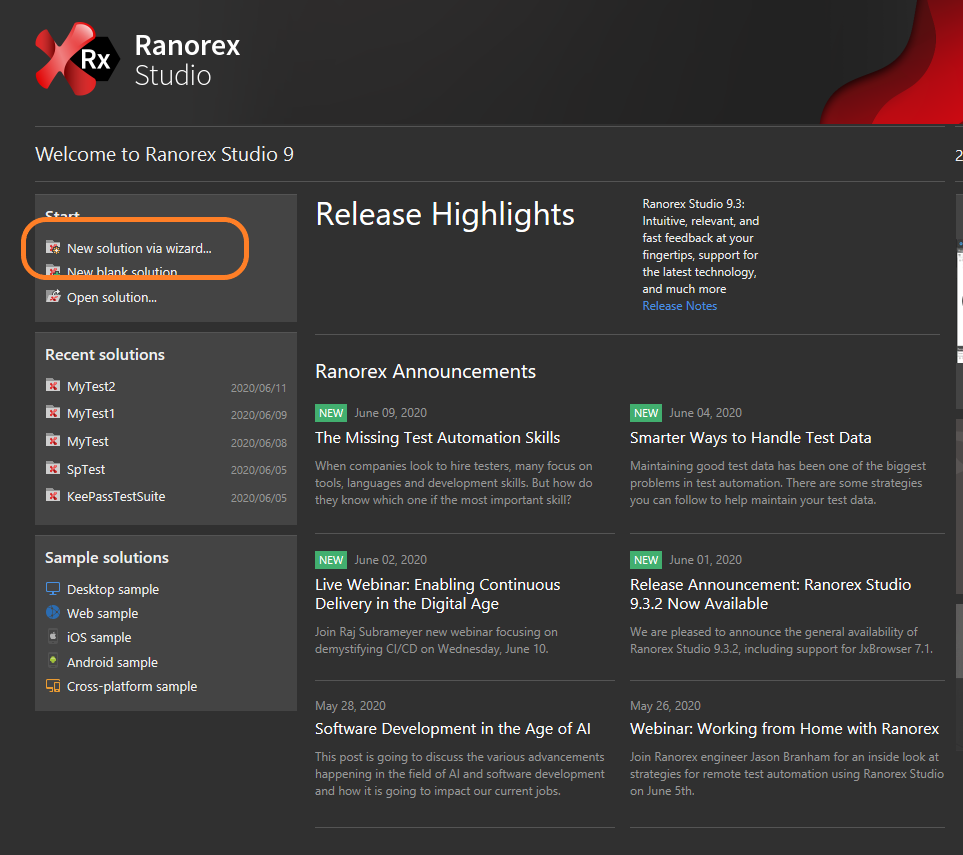This screenshot has height=855, width=963.
Task: Open recent solution SpTest
Action: click(86, 469)
